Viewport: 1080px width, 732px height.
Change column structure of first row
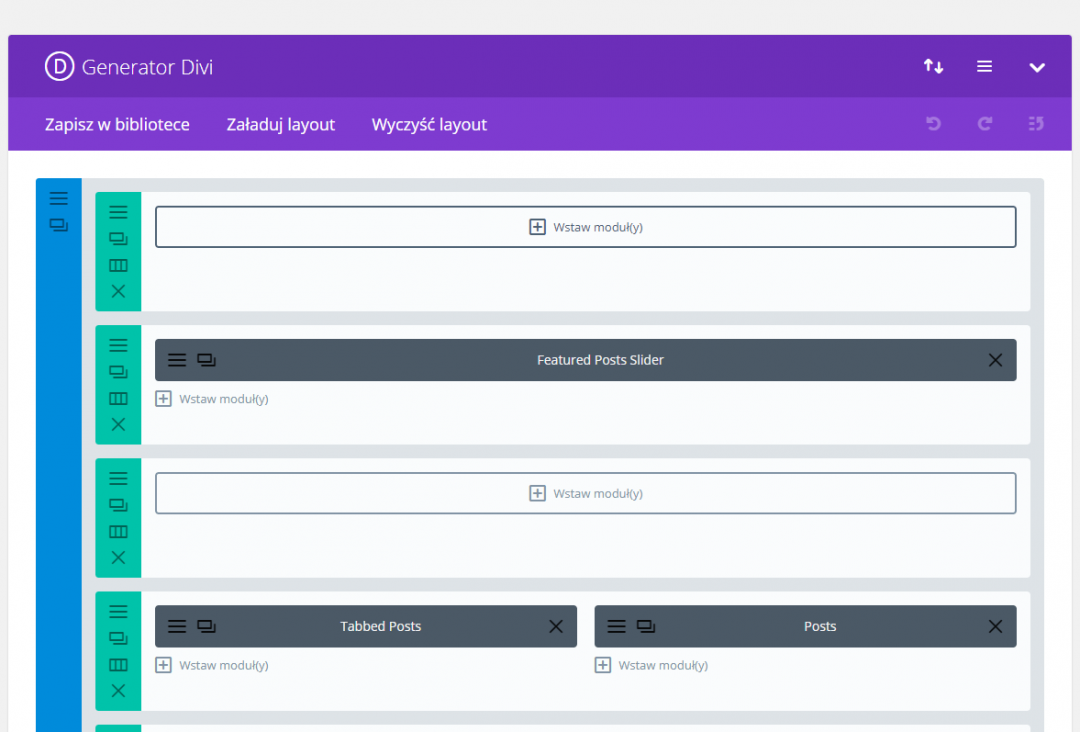[118, 265]
